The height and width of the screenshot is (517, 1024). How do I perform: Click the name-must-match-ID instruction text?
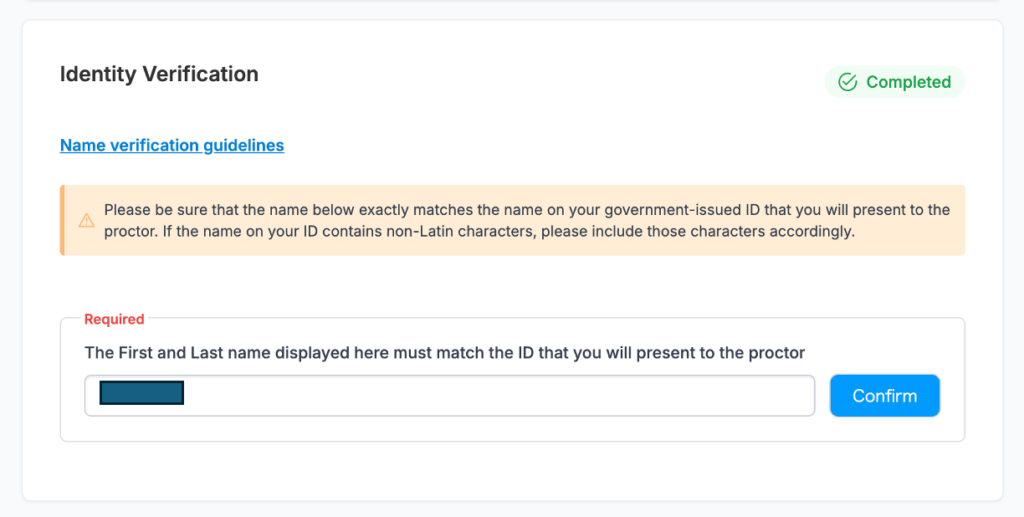coord(445,352)
